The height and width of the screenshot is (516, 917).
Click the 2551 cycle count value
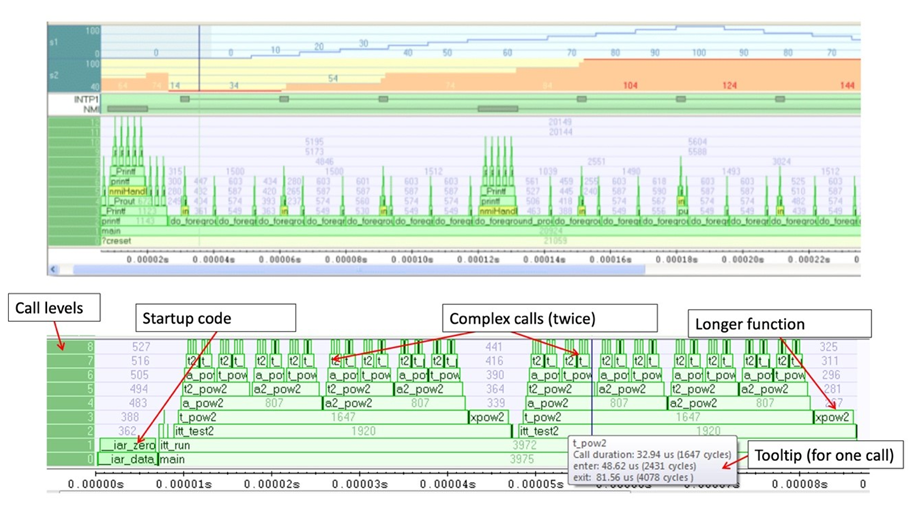click(597, 161)
